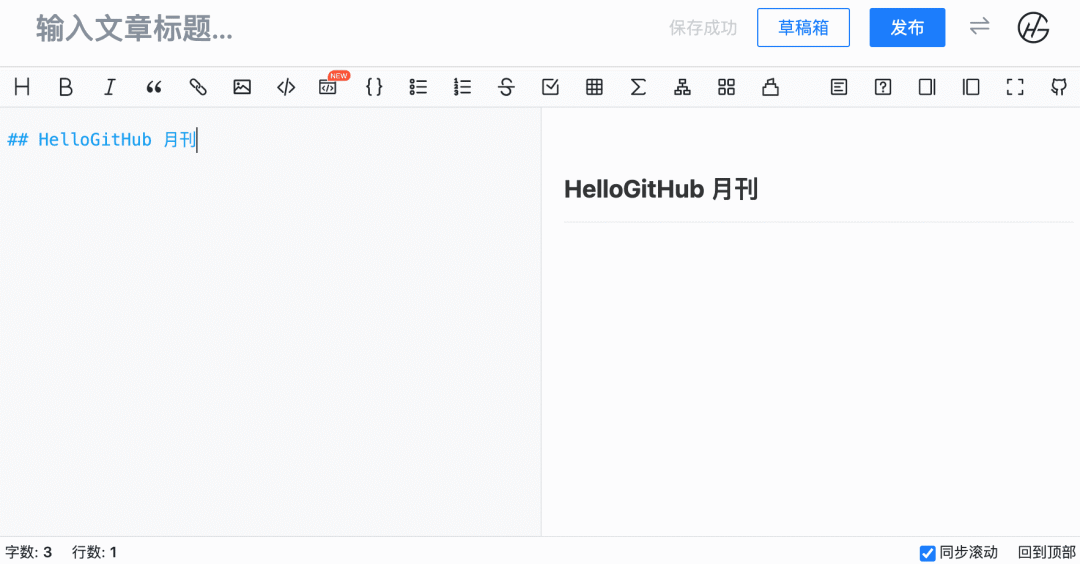Insert a heading with the H icon
This screenshot has width=1080, height=564.
click(22, 87)
